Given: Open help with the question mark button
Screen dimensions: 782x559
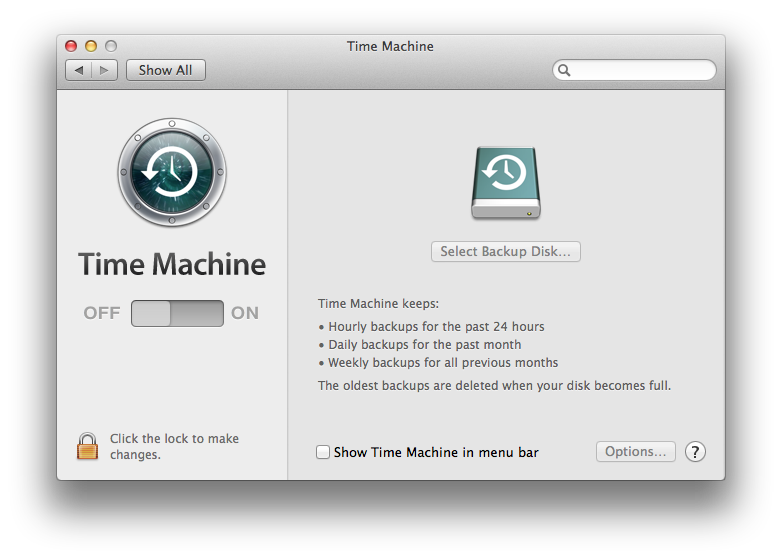Looking at the screenshot, I should click(695, 452).
